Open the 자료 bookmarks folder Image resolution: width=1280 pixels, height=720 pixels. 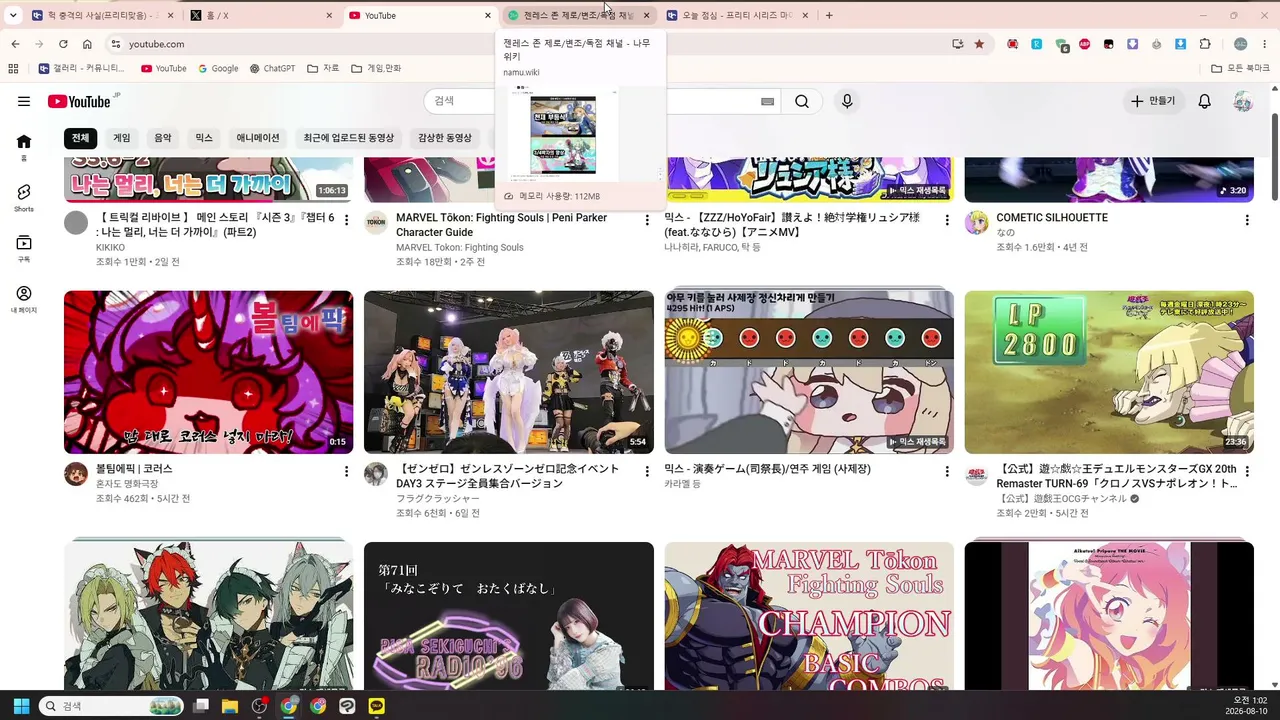(x=323, y=69)
